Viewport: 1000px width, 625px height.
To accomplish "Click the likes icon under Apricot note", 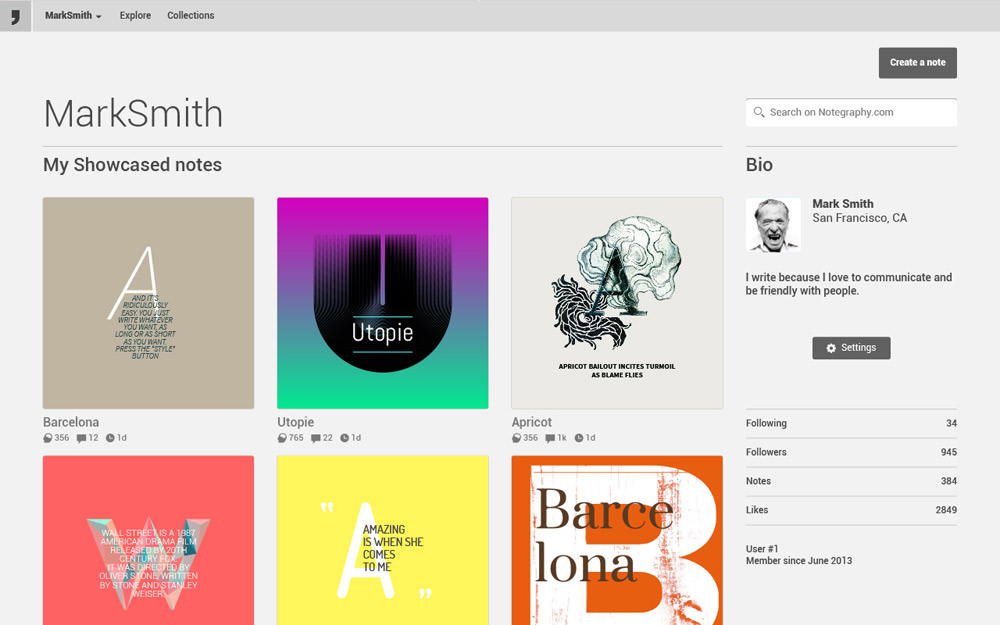I will click(x=516, y=438).
